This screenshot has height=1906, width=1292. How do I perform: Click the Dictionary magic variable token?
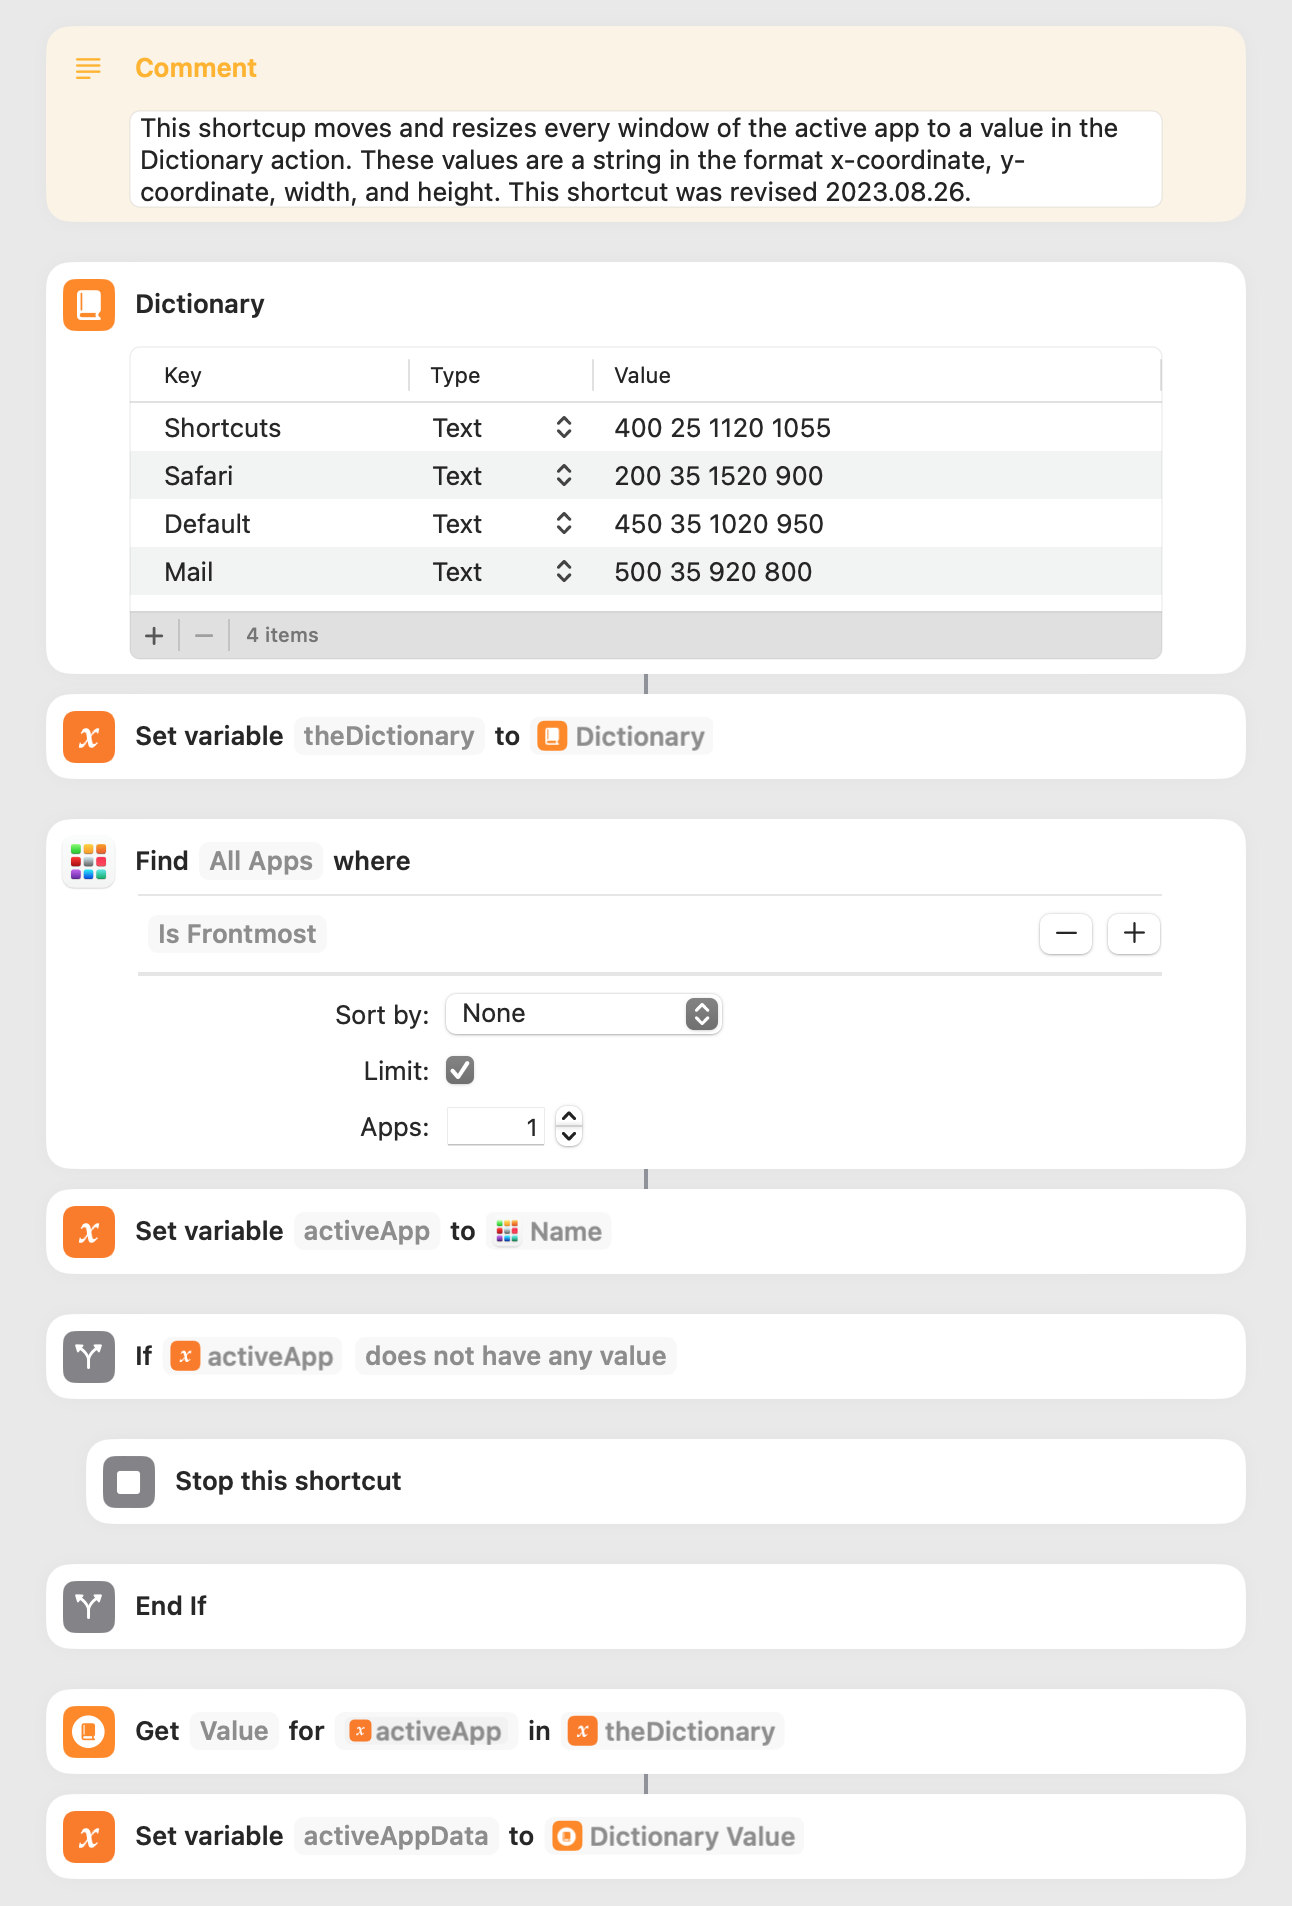[x=622, y=737]
